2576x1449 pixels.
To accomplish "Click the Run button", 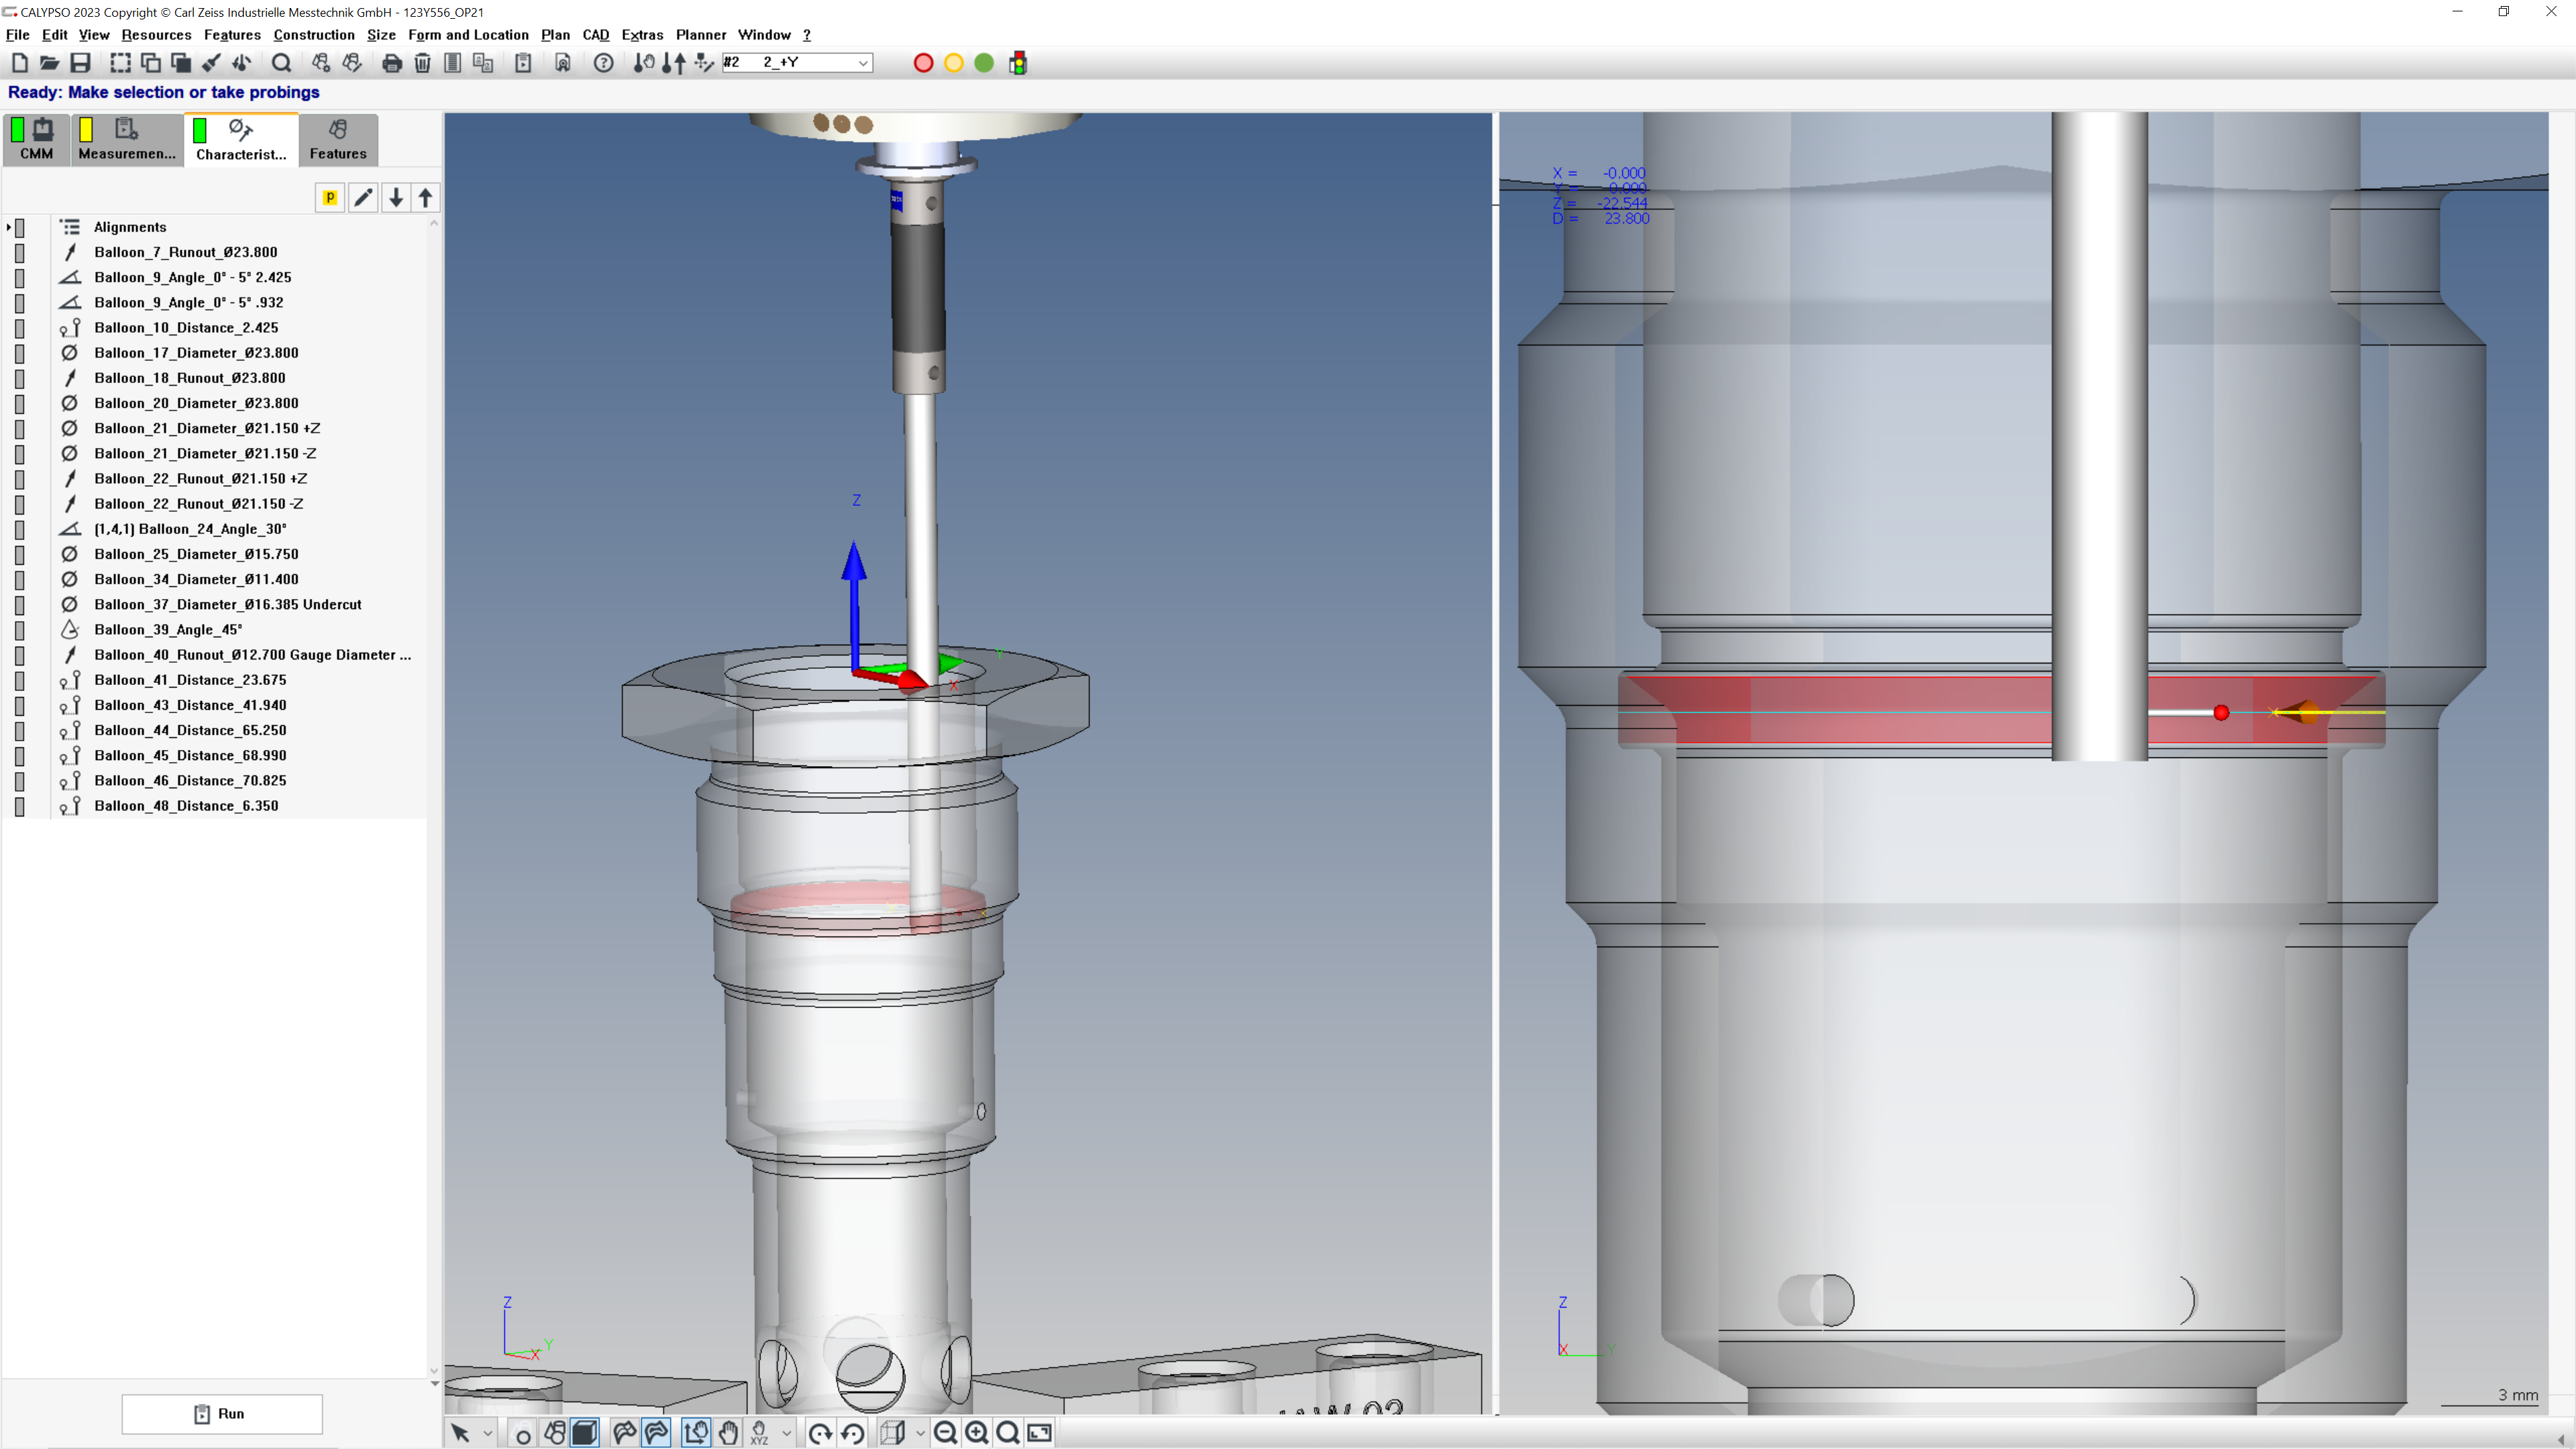I will 222,1413.
